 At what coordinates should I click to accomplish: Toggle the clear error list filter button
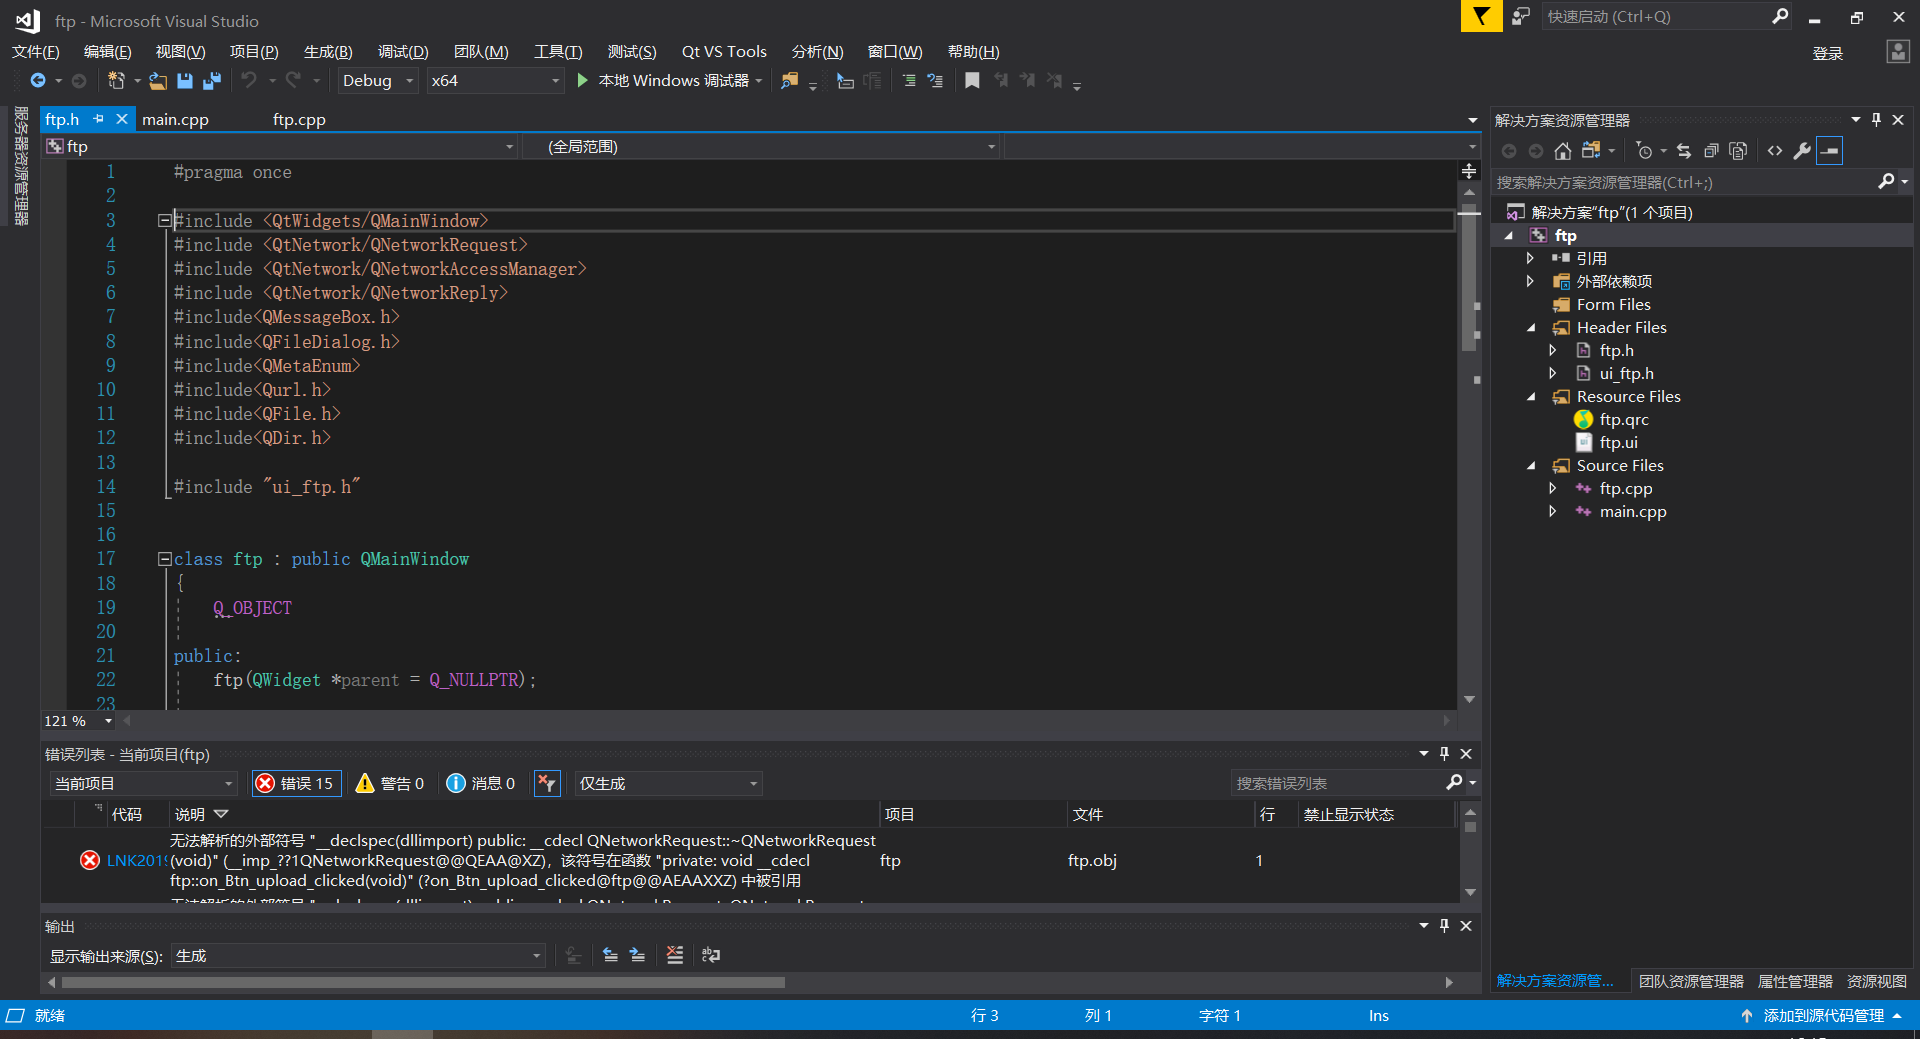[x=547, y=783]
